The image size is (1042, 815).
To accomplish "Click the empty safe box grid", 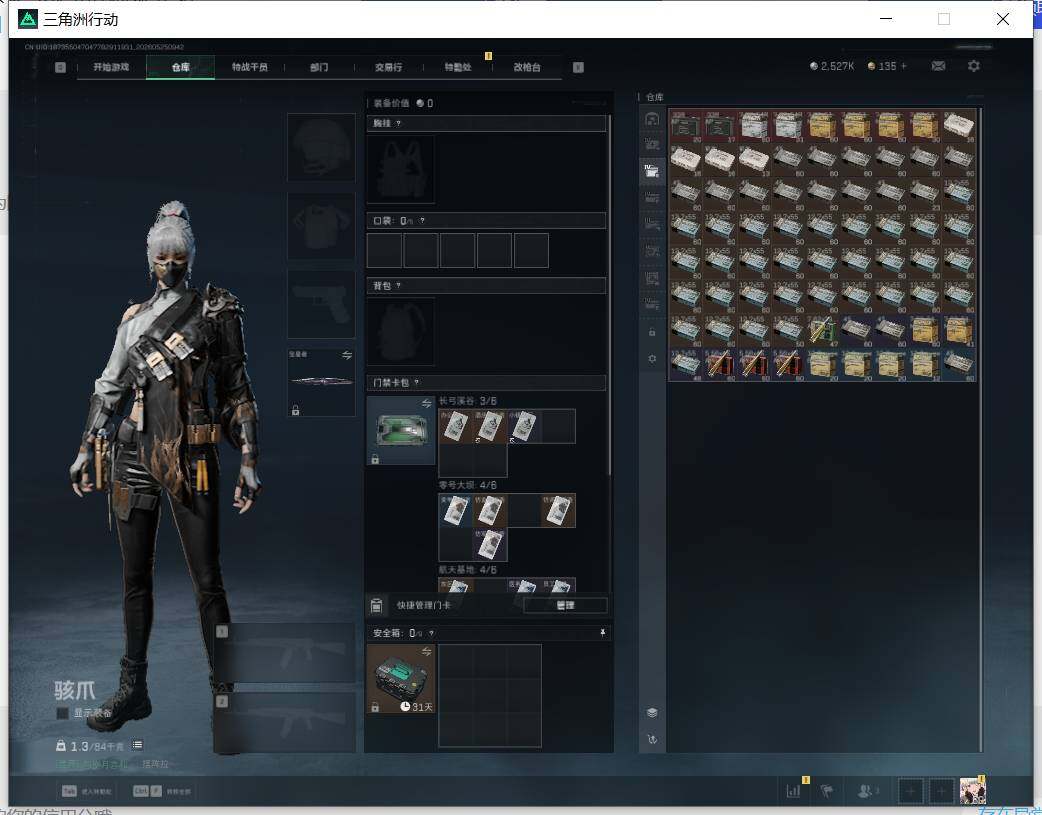I will 490,695.
